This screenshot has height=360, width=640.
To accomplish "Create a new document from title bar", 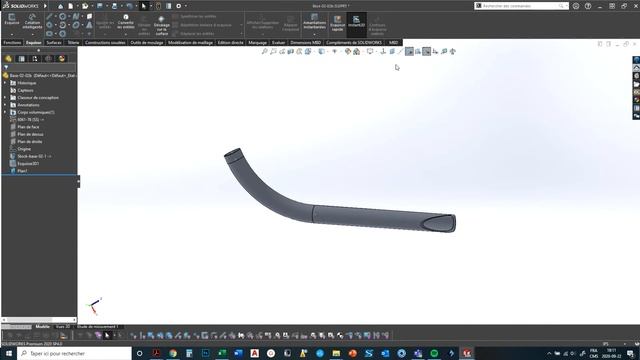I will pos(71,6).
